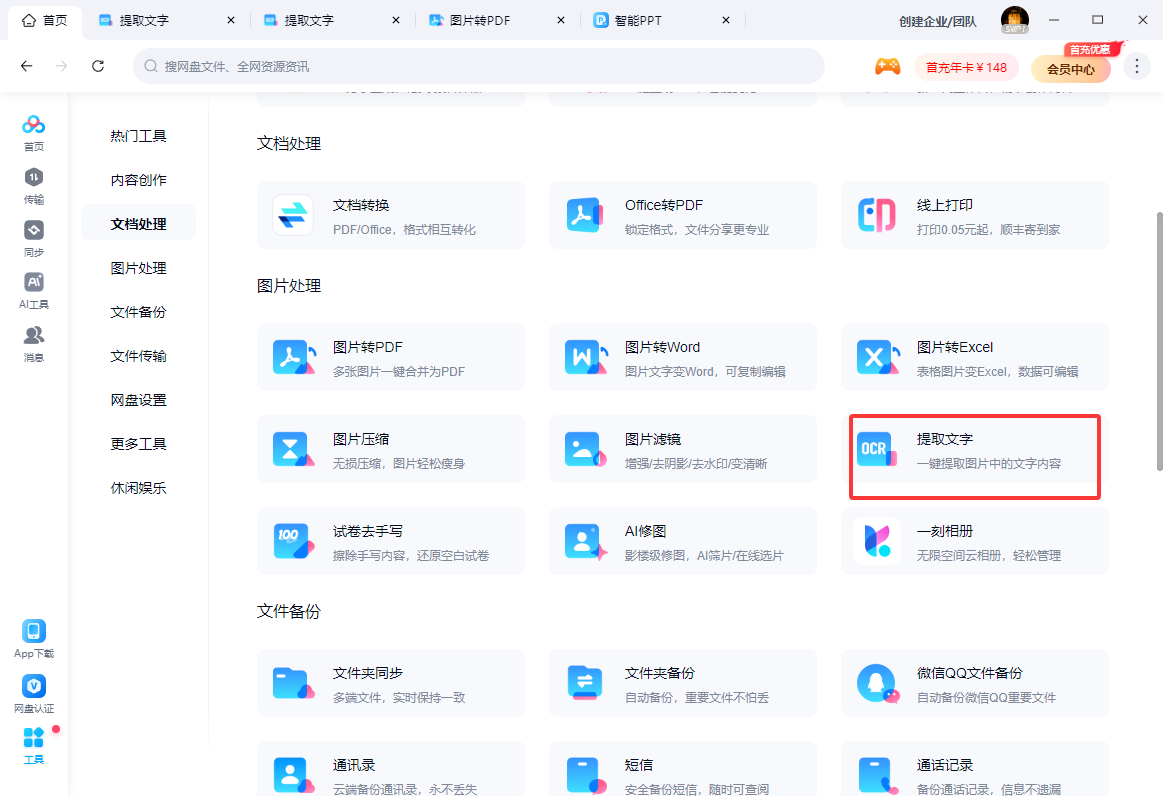Image resolution: width=1163 pixels, height=796 pixels.
Task: Click the search box for 网盘文件
Action: pos(479,66)
